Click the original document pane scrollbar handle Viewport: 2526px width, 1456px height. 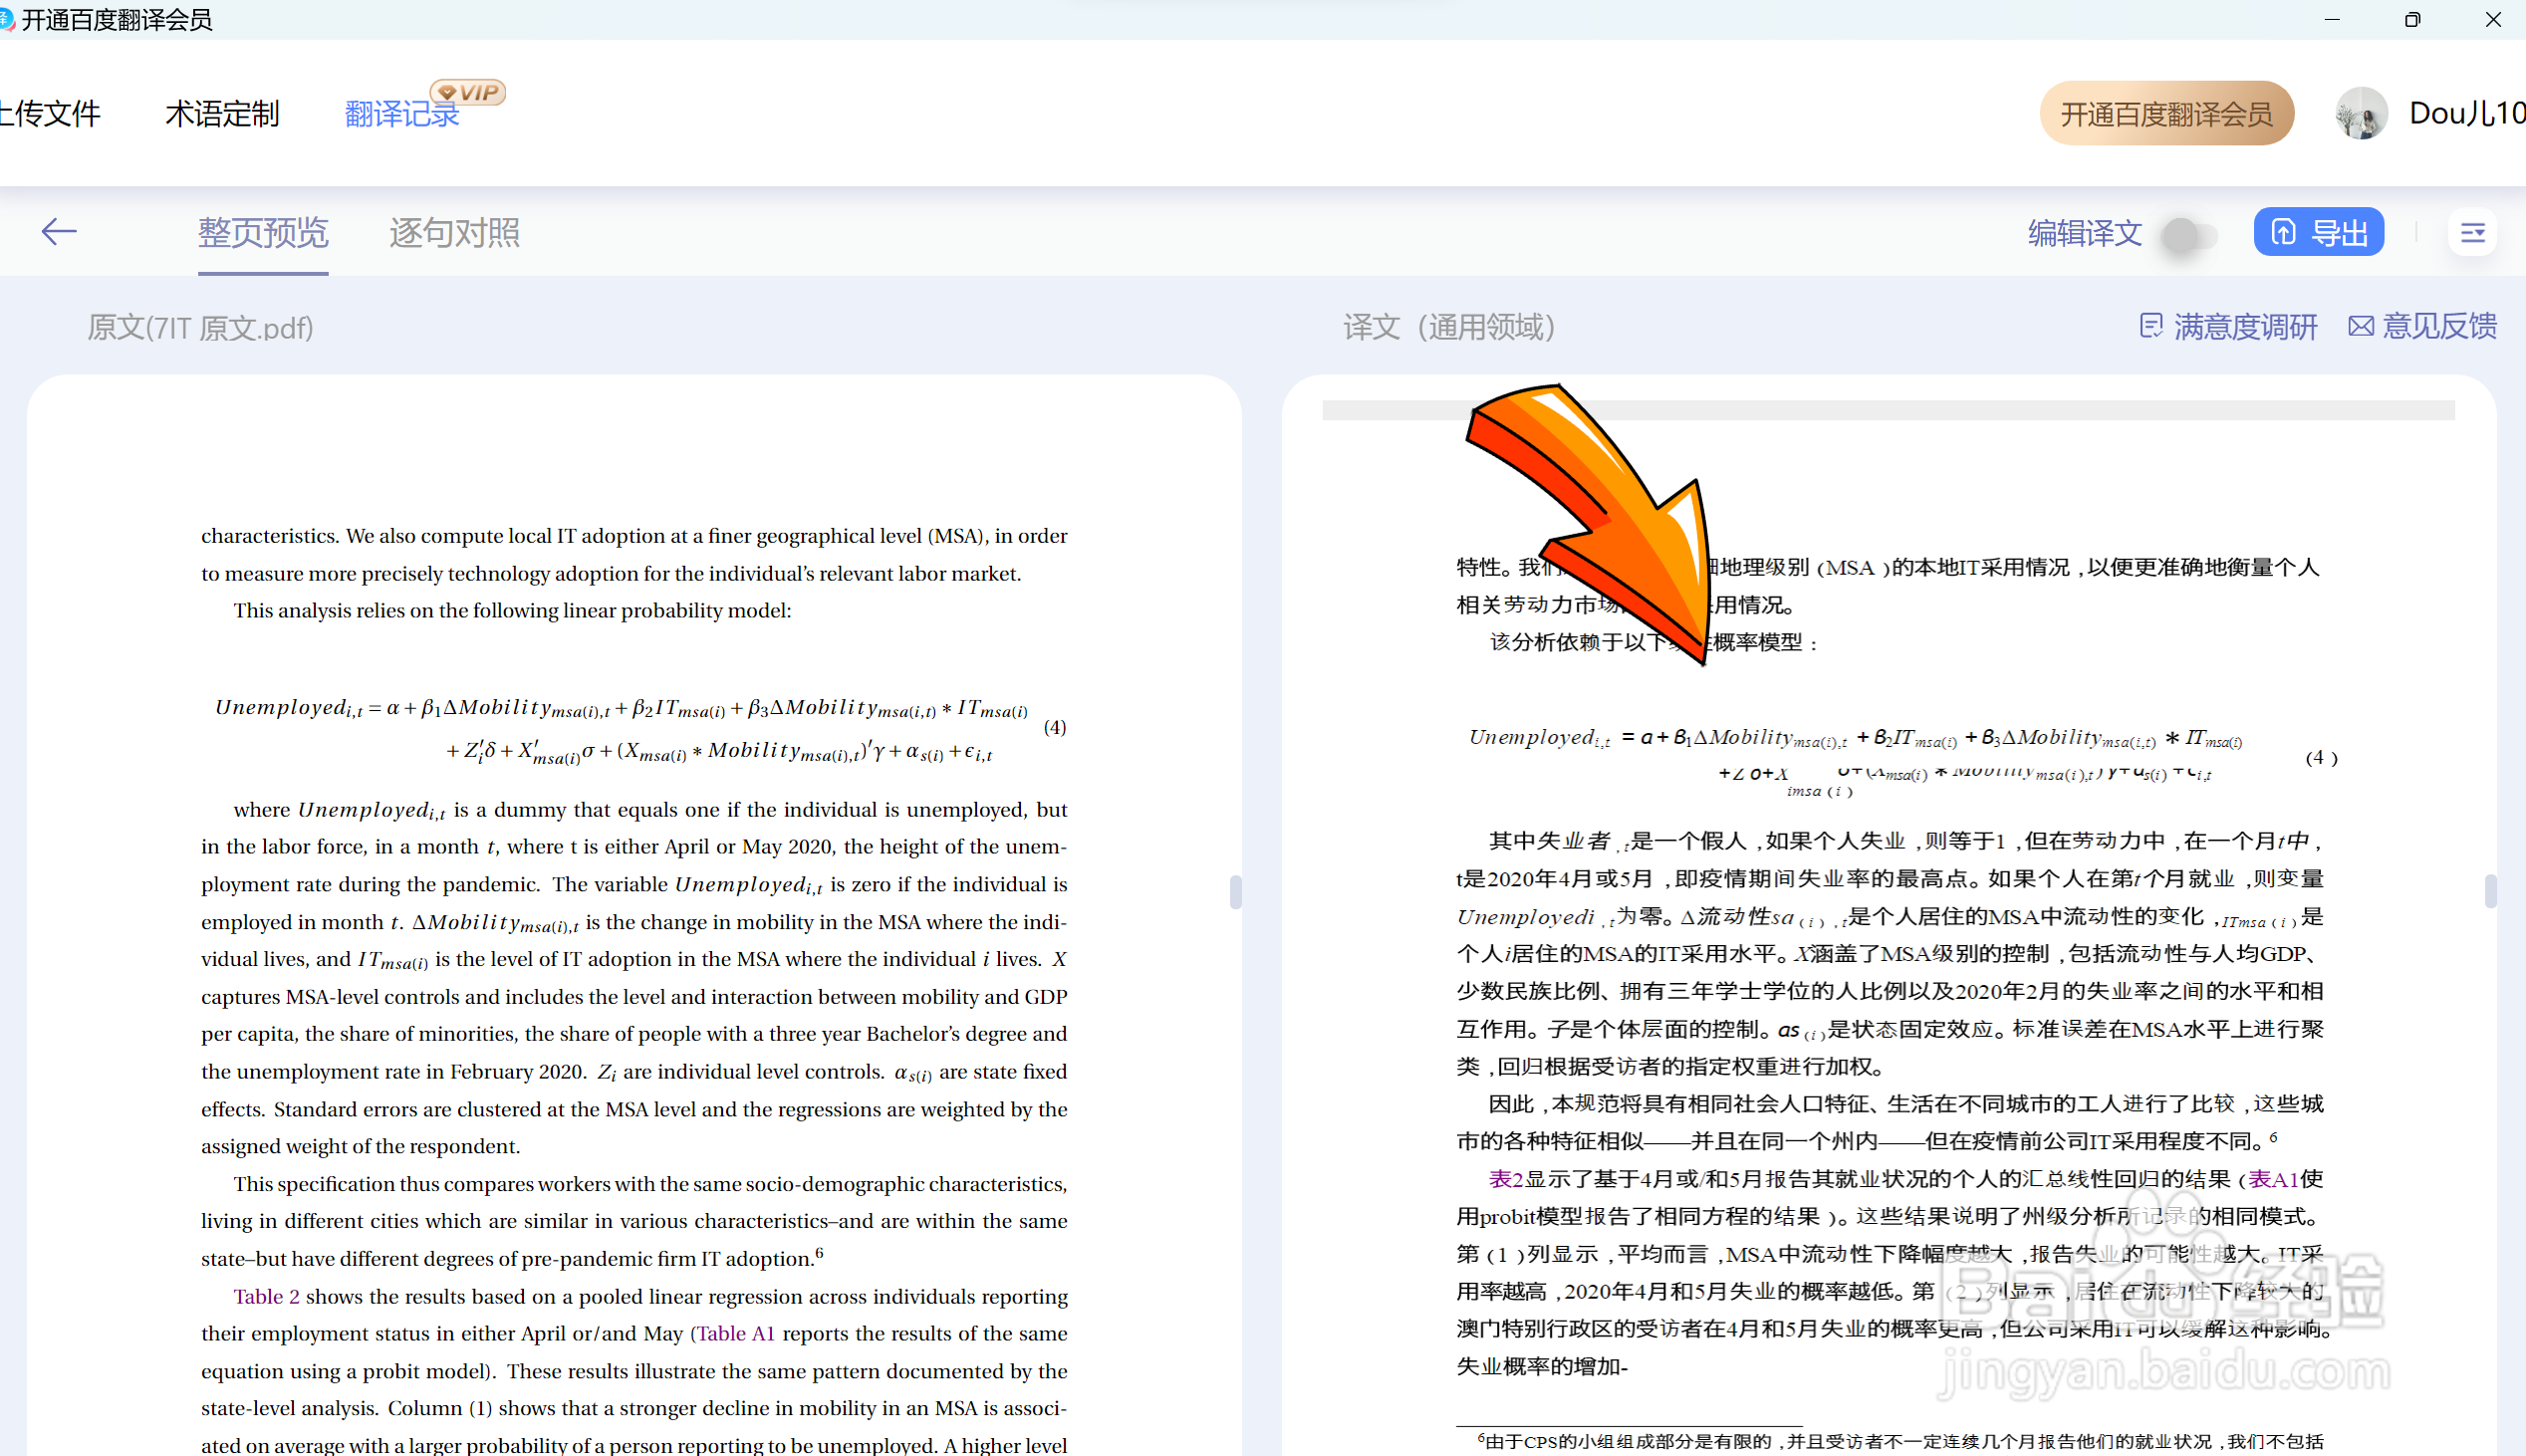pyautogui.click(x=1236, y=891)
